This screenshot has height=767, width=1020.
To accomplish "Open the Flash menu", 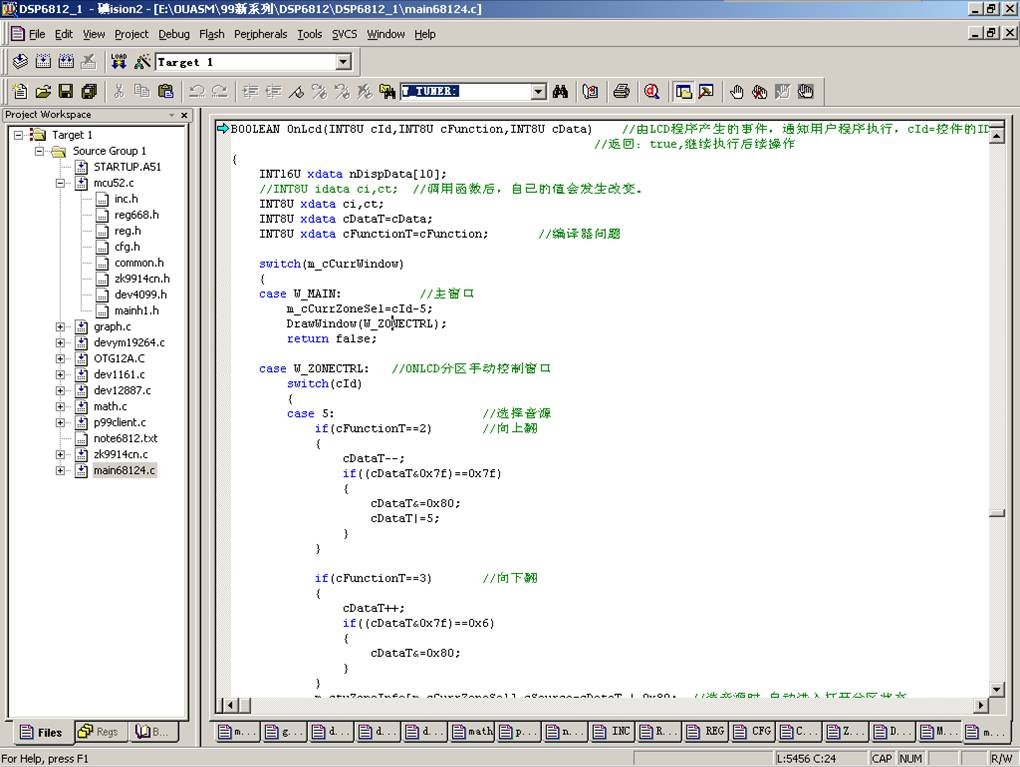I will [x=212, y=34].
